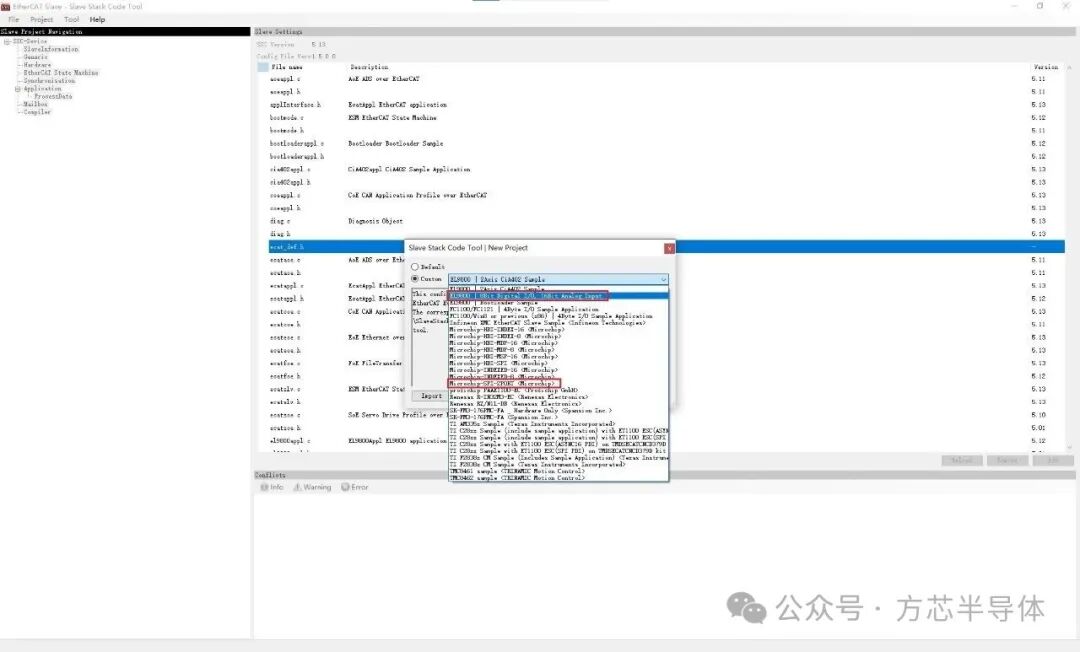Collapse the configuration combo box arrow
Viewport: 1080px width, 652px height.
point(663,280)
